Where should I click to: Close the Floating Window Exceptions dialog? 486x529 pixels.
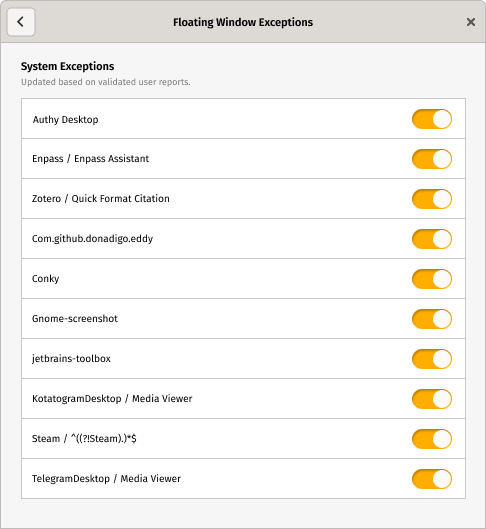470,22
